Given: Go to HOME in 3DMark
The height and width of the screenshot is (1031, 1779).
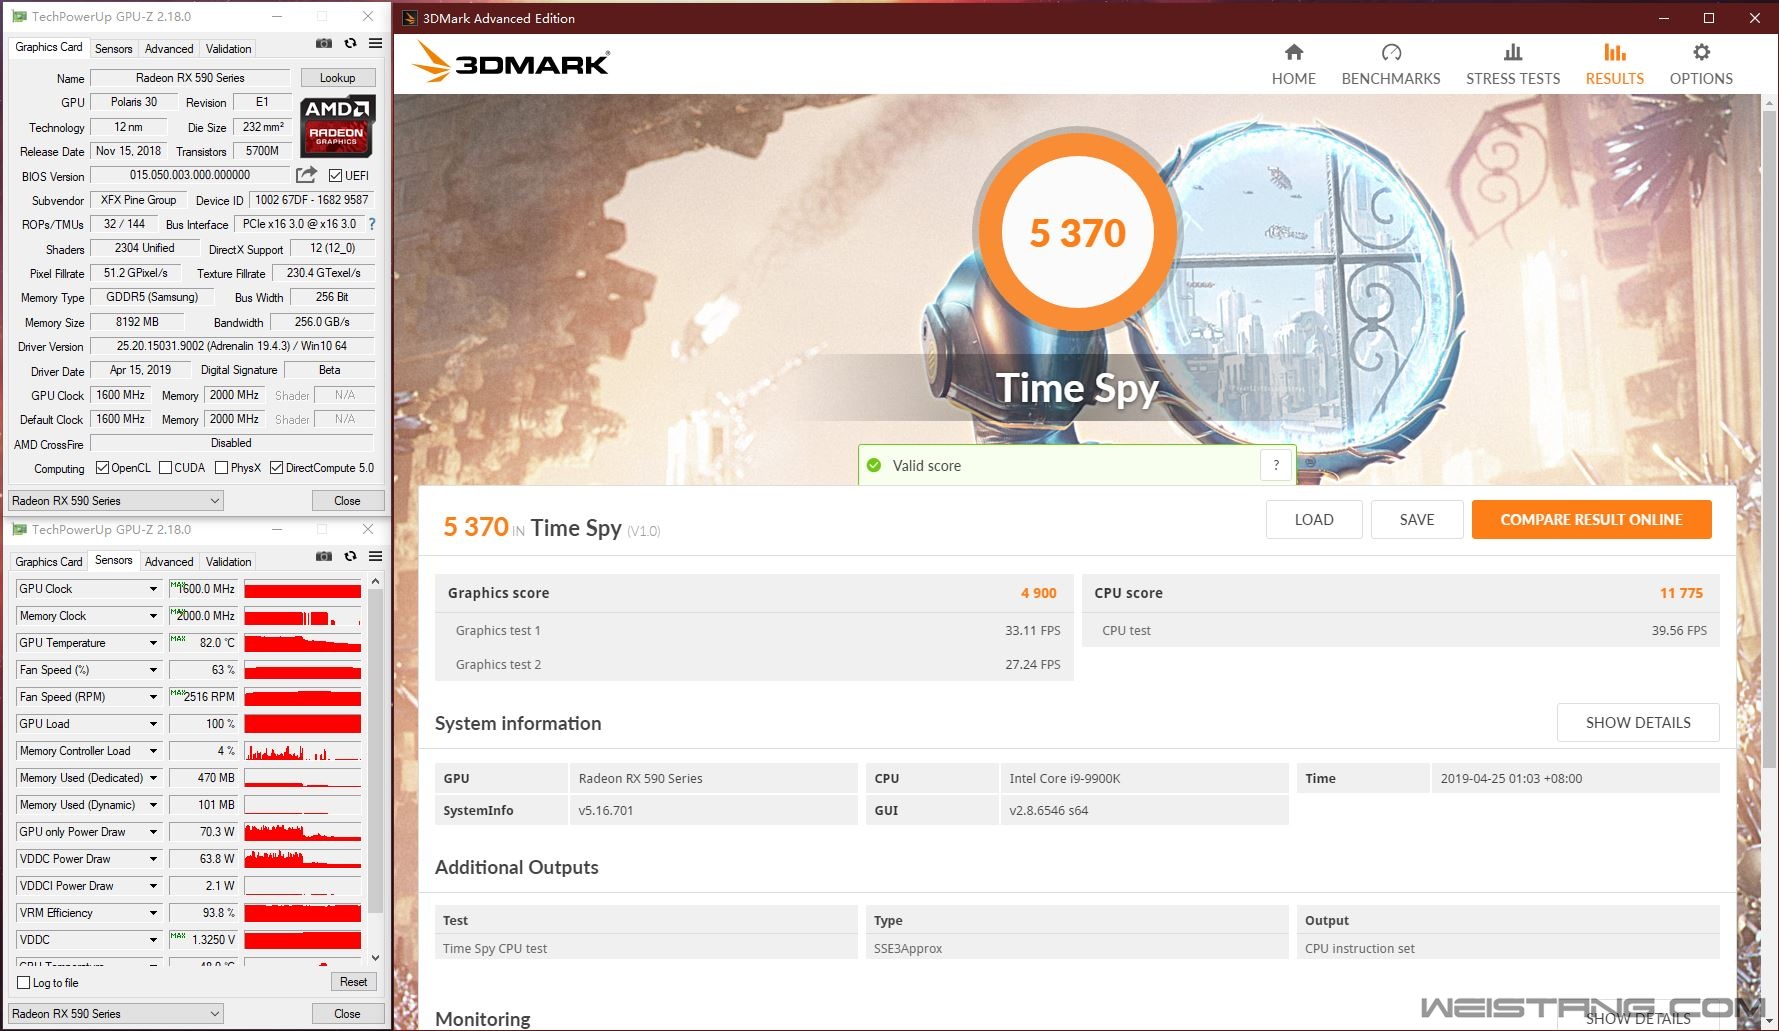Looking at the screenshot, I should pyautogui.click(x=1293, y=65).
